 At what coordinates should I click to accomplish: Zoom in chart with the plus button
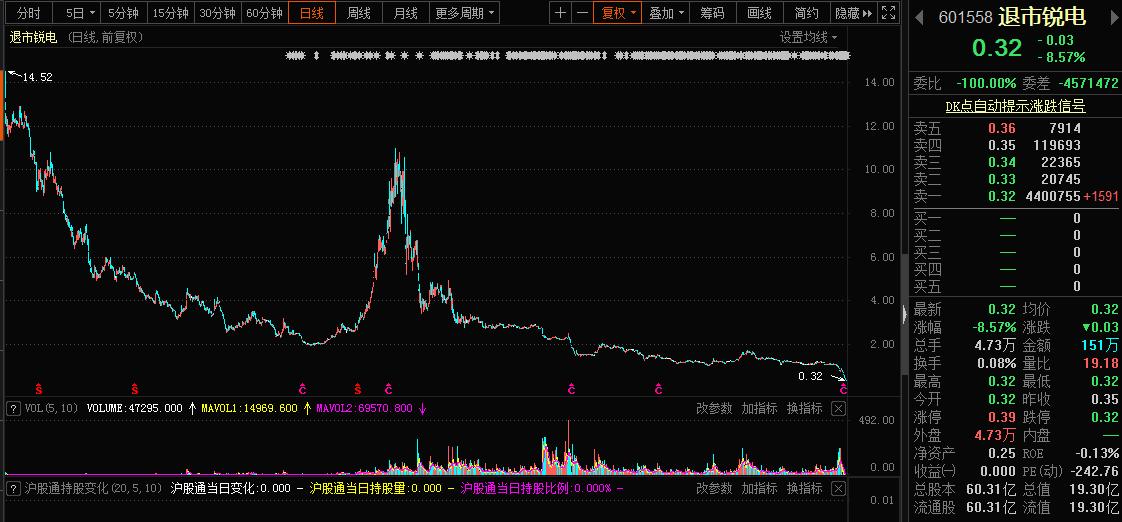[x=560, y=13]
